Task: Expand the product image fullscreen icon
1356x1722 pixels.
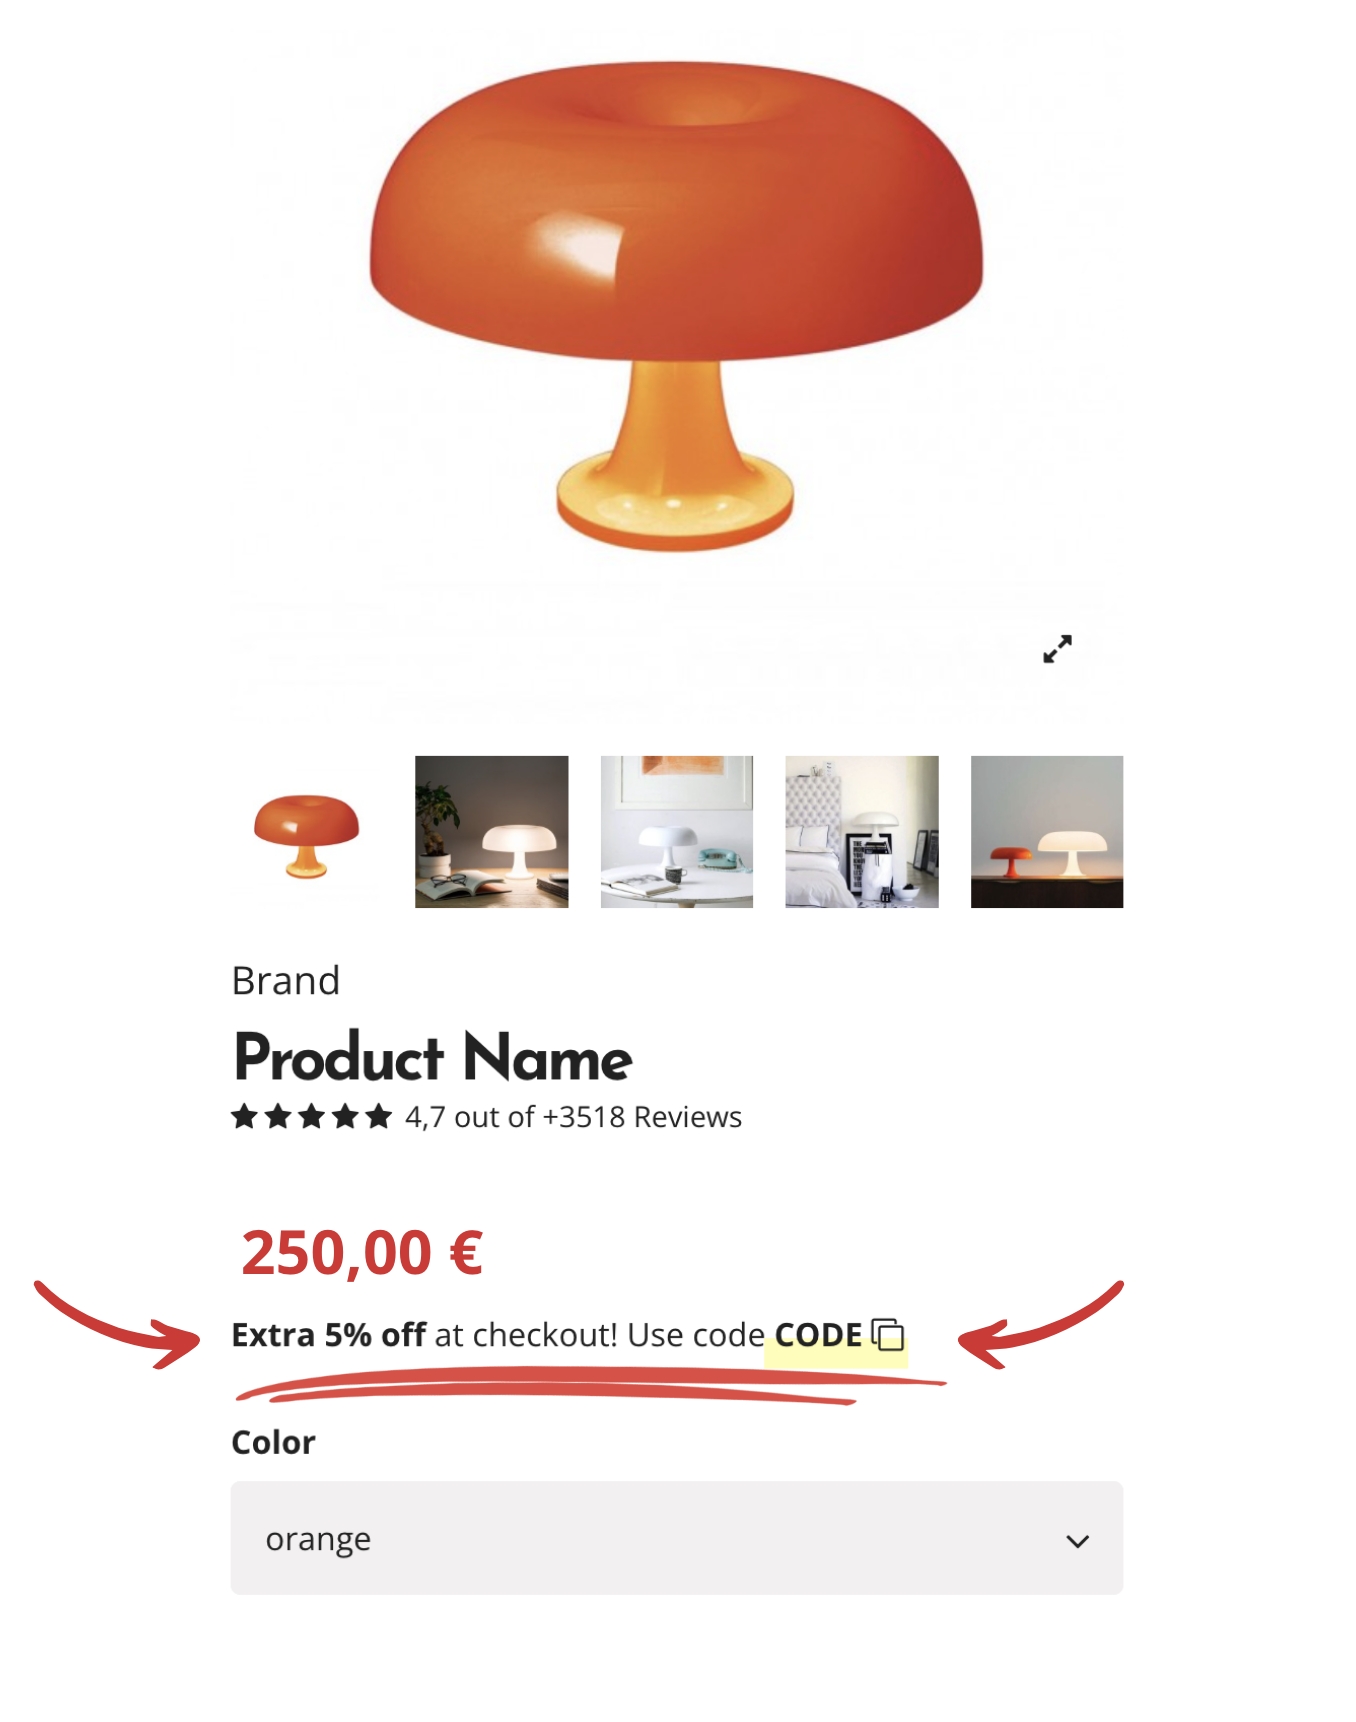Action: pyautogui.click(x=1057, y=649)
